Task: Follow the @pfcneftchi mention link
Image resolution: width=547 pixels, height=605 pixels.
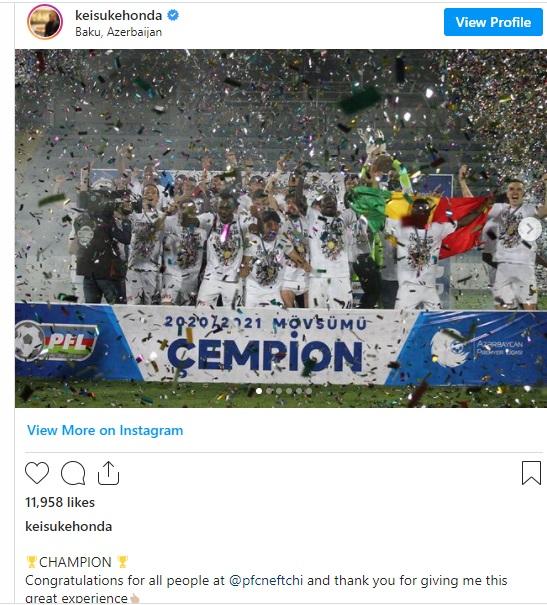Action: point(266,580)
